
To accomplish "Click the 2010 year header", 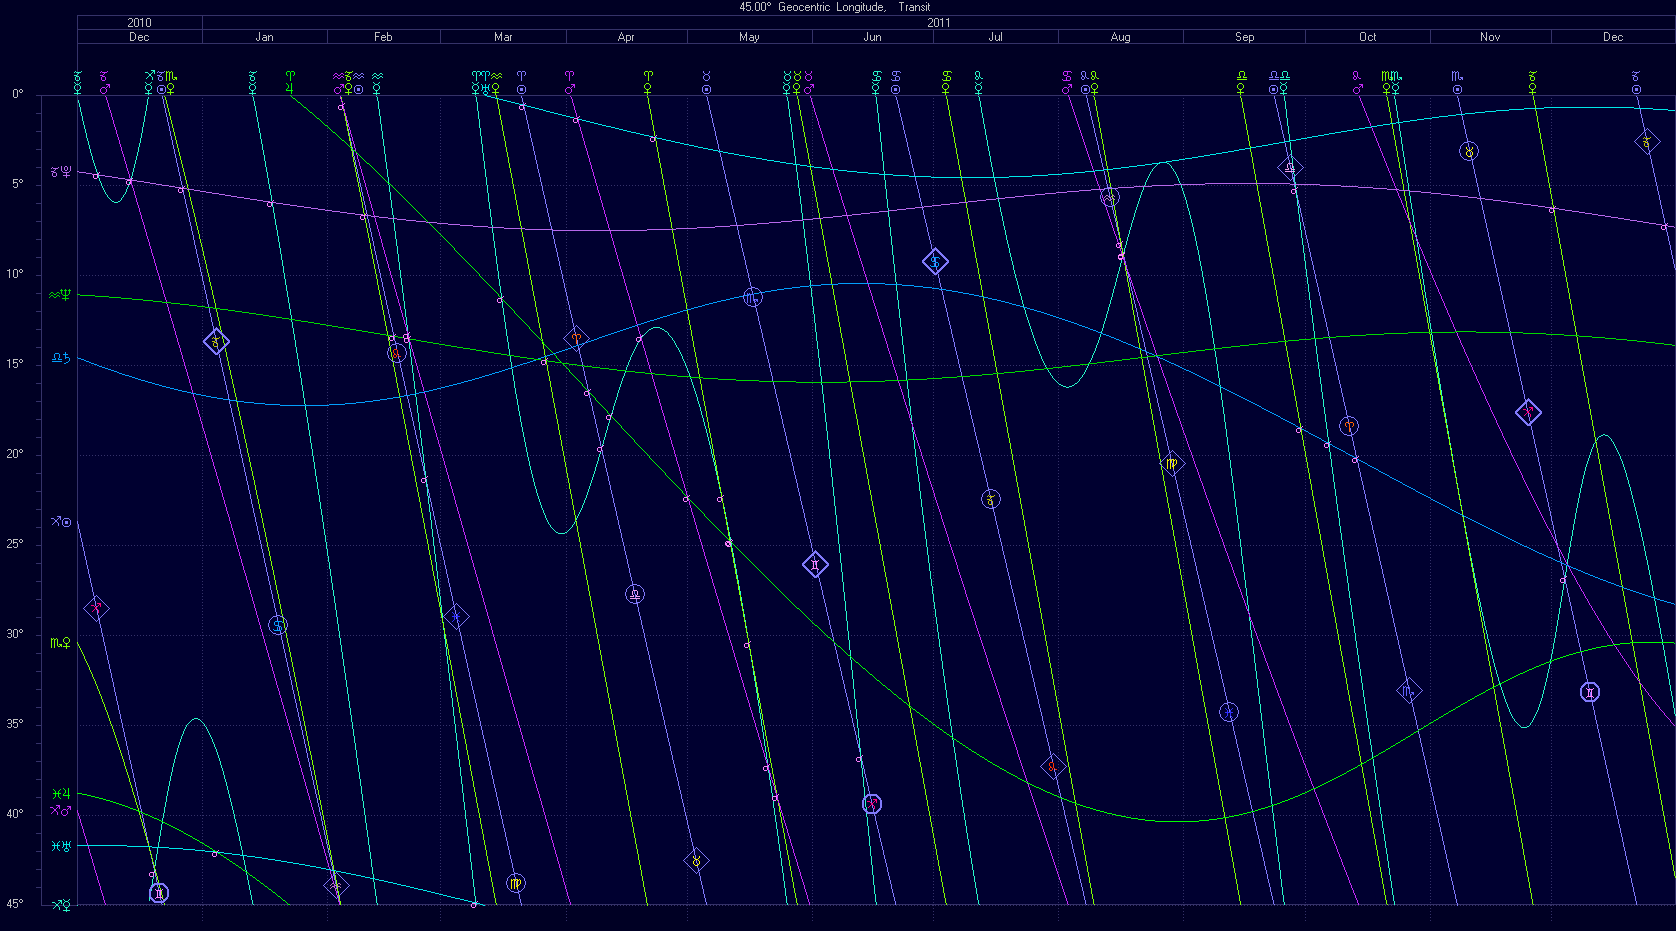I will pos(139,22).
